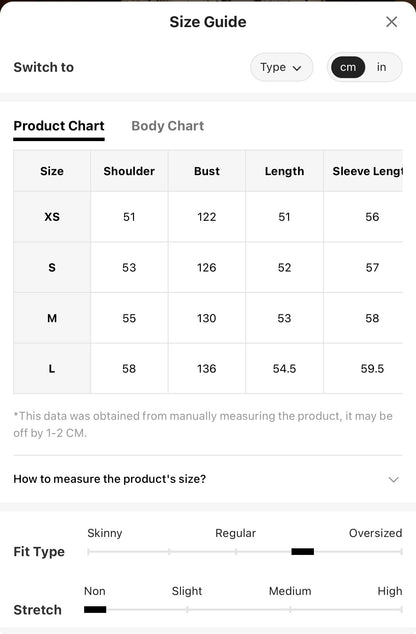Select the M size row

click(x=208, y=318)
